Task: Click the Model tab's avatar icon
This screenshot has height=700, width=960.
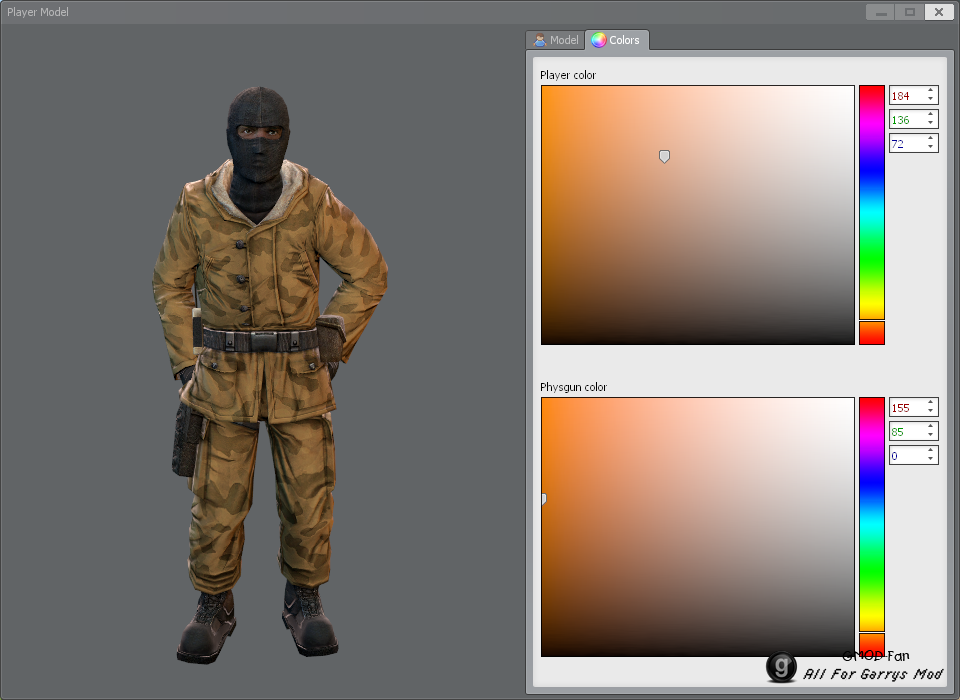Action: click(541, 40)
